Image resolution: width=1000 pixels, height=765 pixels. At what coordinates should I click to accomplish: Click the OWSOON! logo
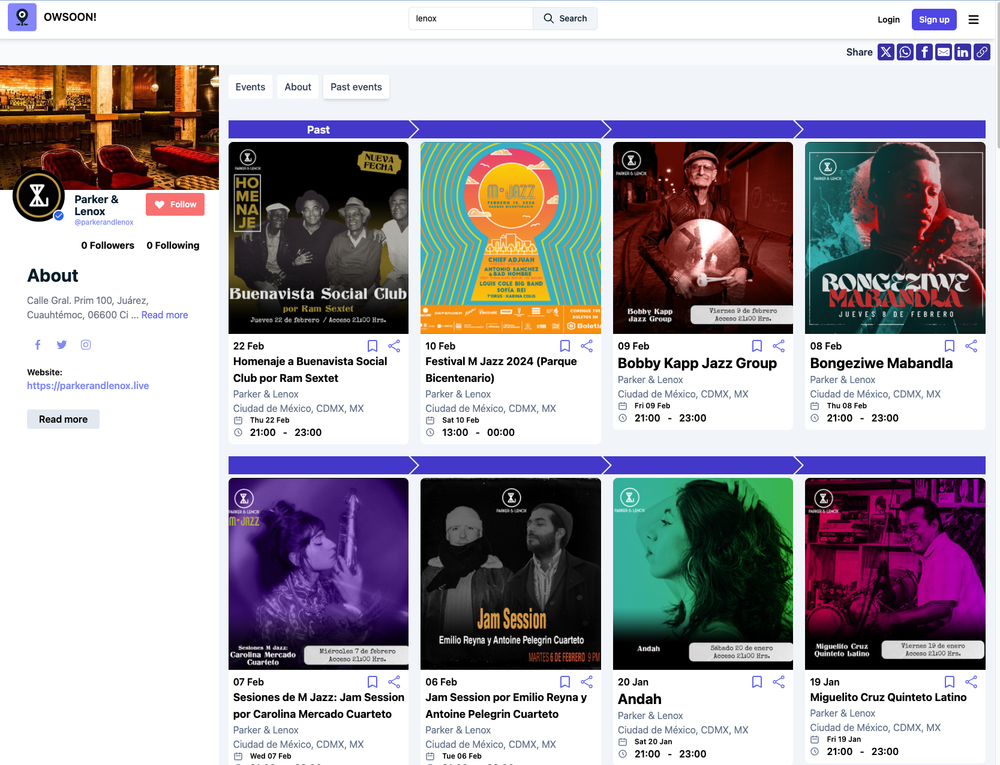[22, 18]
